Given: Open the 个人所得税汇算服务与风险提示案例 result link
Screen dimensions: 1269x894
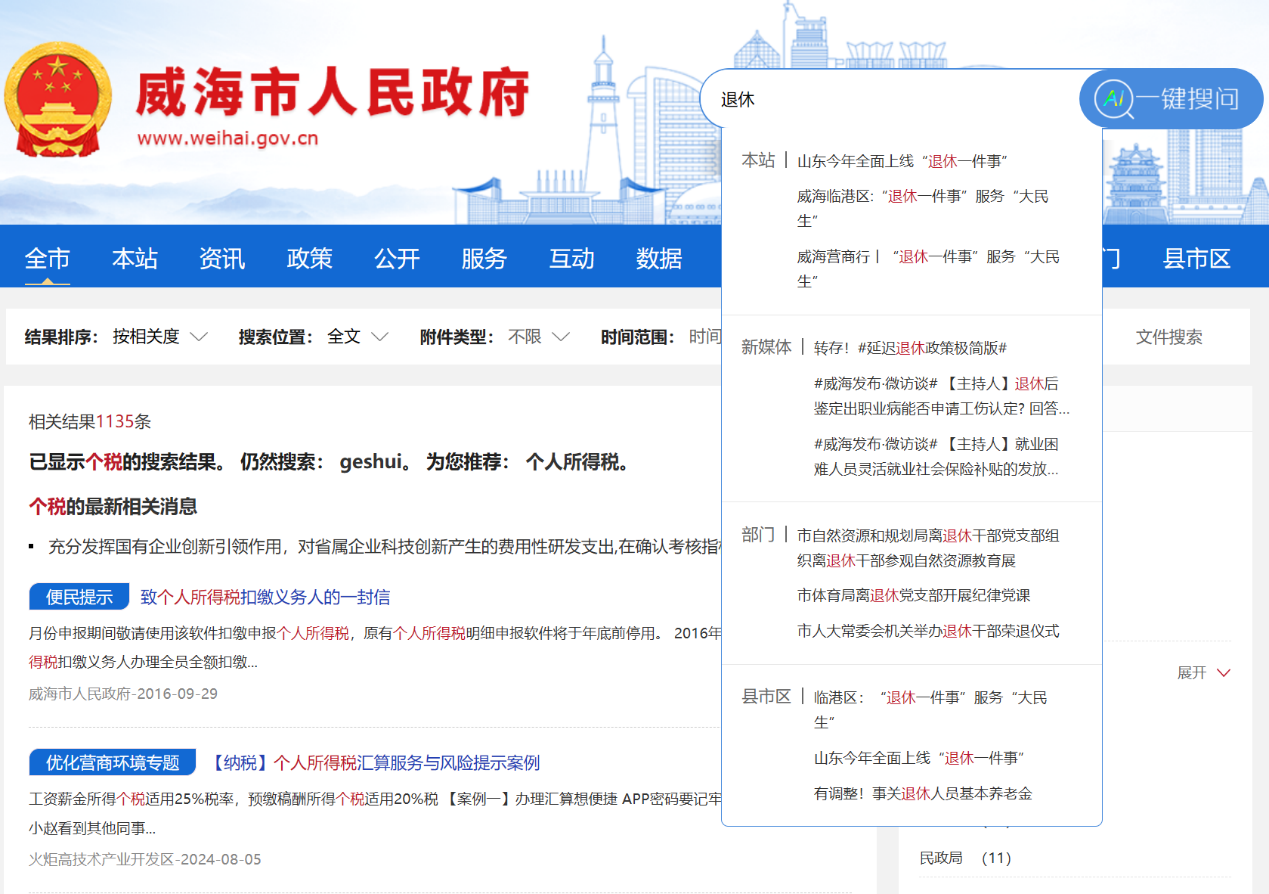Looking at the screenshot, I should pyautogui.click(x=375, y=763).
